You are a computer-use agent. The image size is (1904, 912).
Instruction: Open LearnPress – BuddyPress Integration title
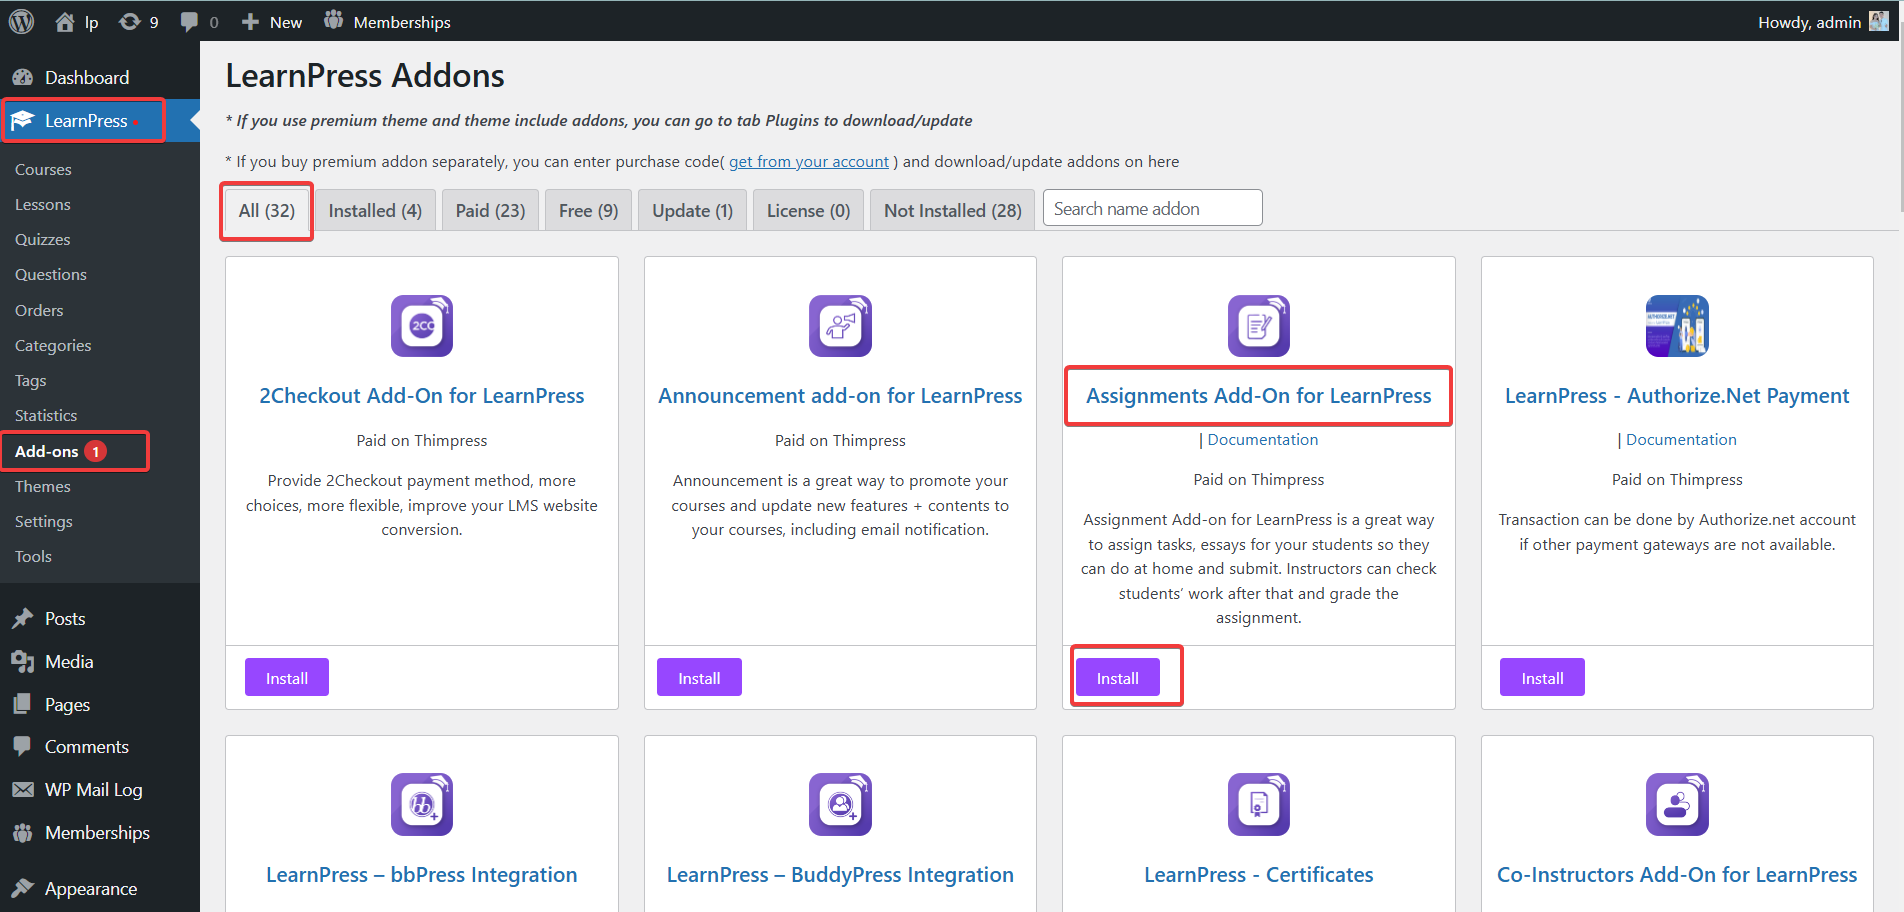click(840, 875)
